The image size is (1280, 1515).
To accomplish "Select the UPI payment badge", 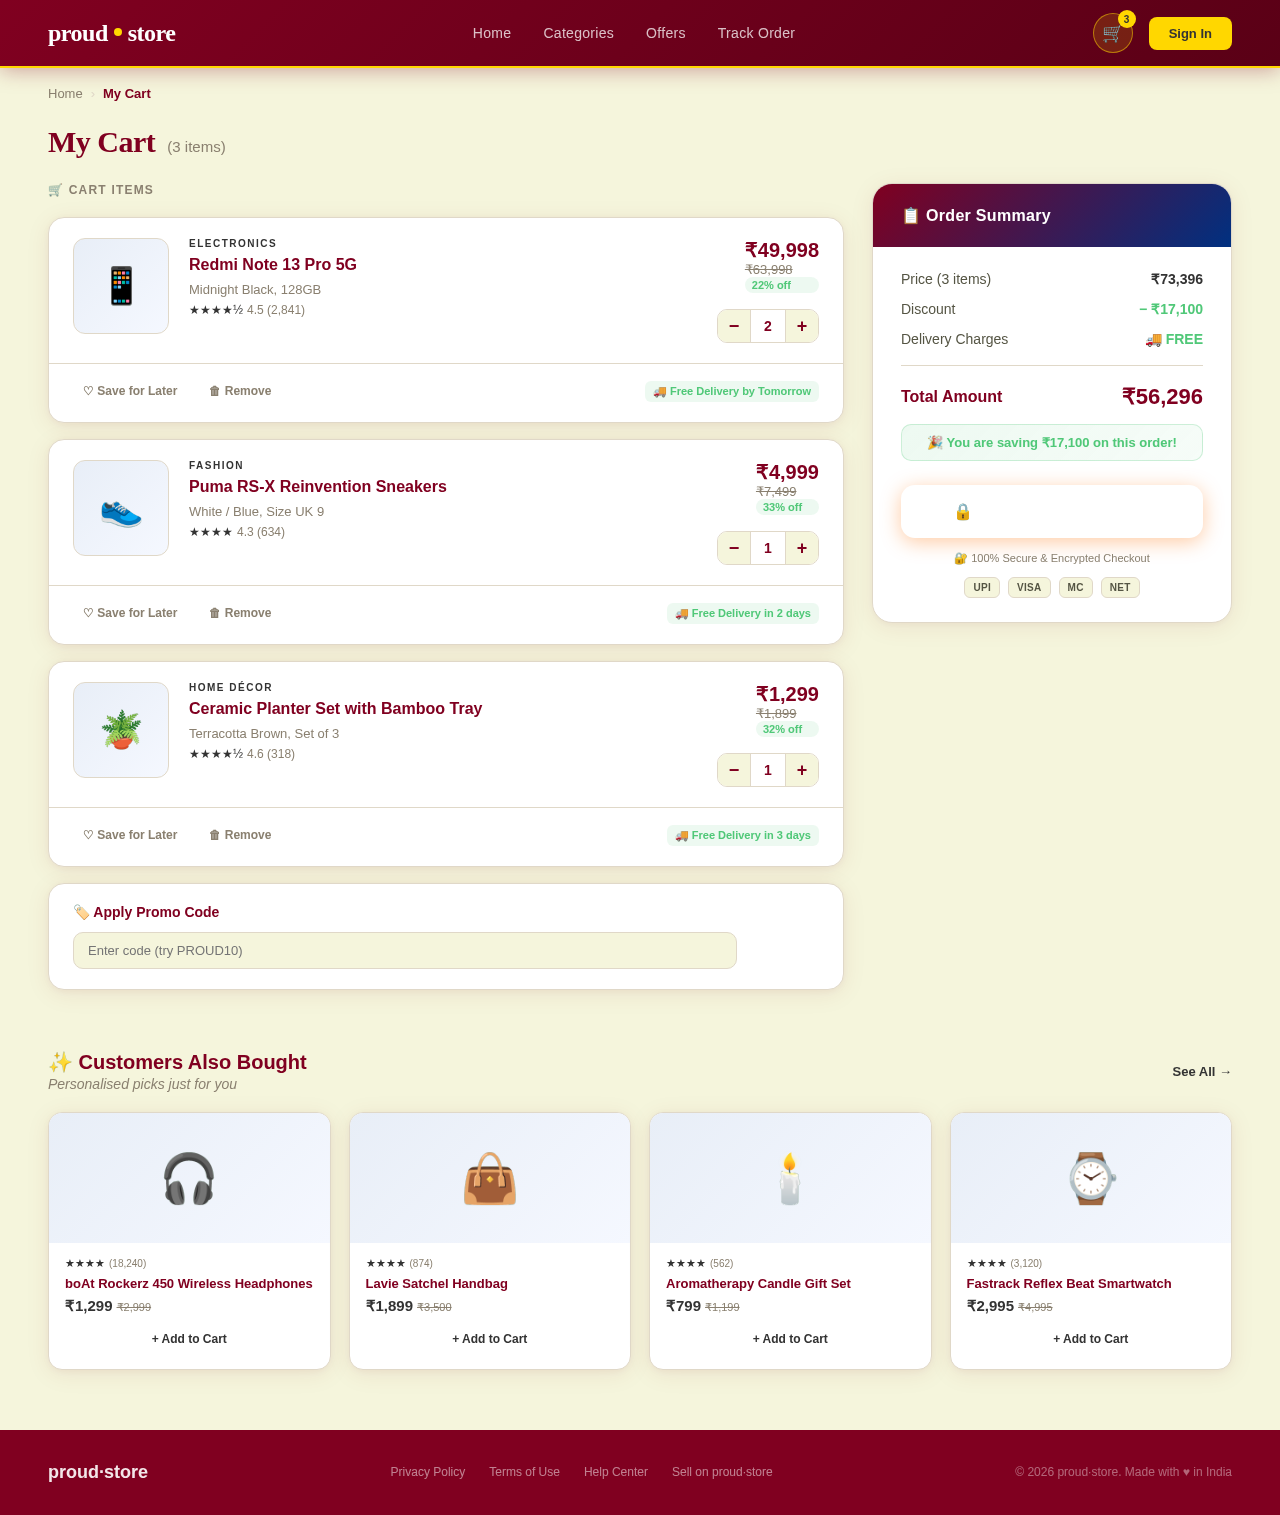I will pos(981,587).
